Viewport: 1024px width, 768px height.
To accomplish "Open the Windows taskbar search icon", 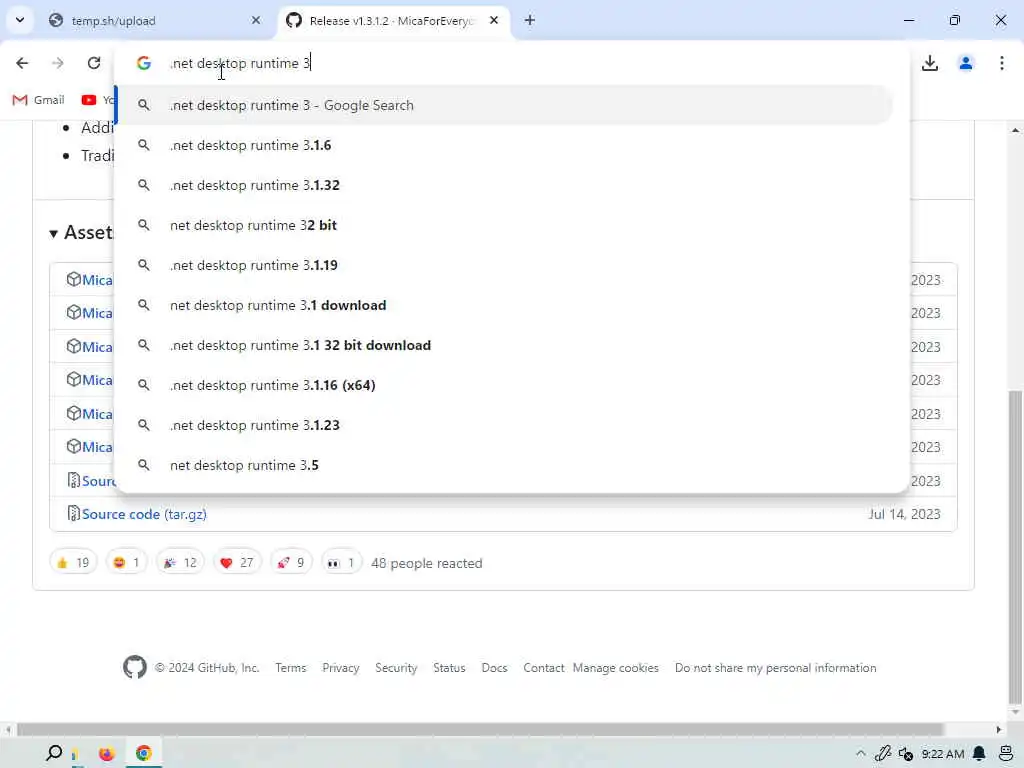I will [54, 753].
